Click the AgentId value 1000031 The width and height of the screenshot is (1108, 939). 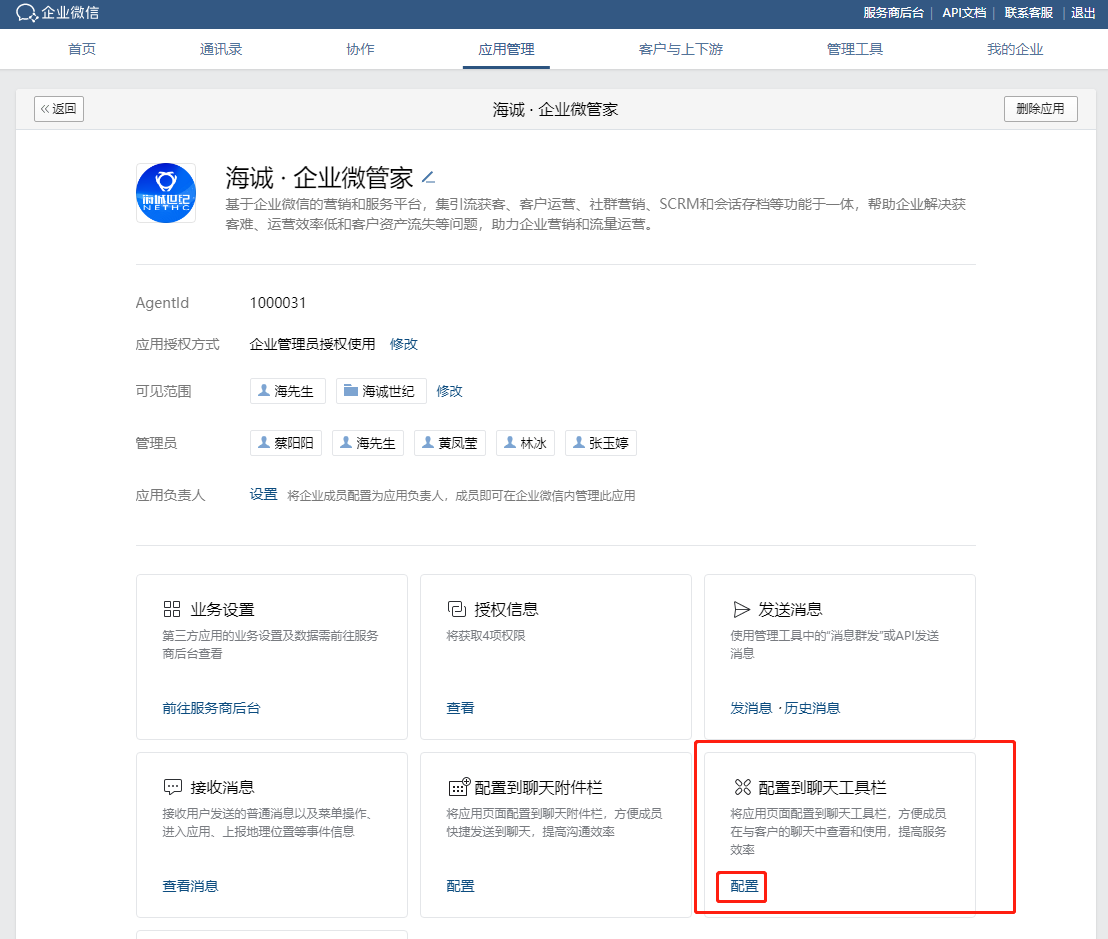[278, 302]
